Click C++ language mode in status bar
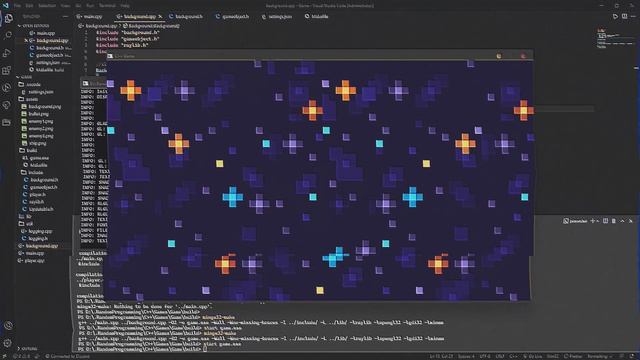 point(513,356)
